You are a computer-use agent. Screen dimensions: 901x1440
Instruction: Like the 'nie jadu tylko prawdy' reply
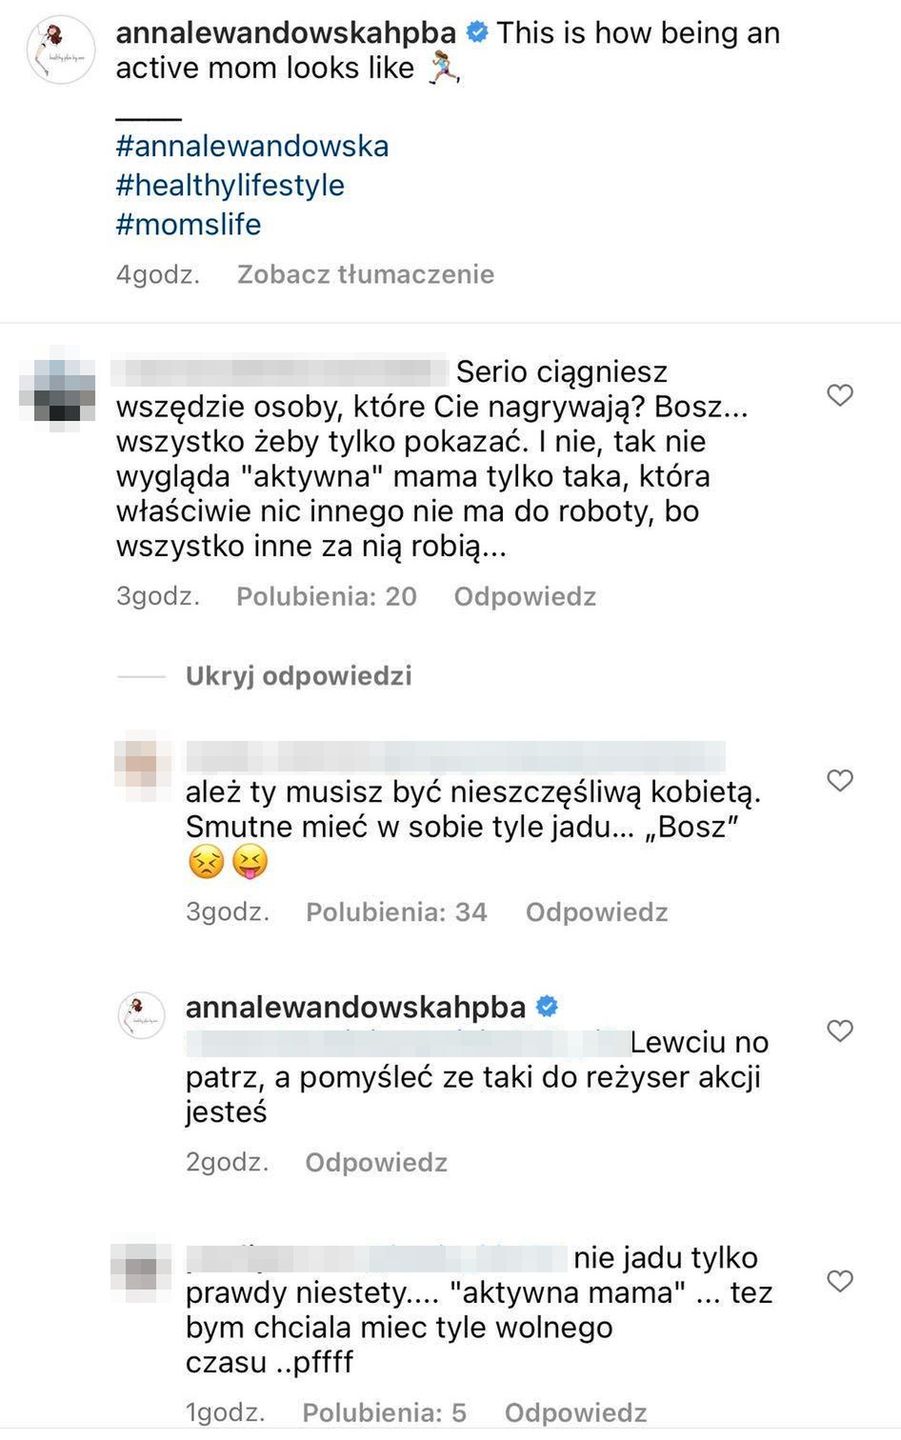click(x=840, y=1281)
